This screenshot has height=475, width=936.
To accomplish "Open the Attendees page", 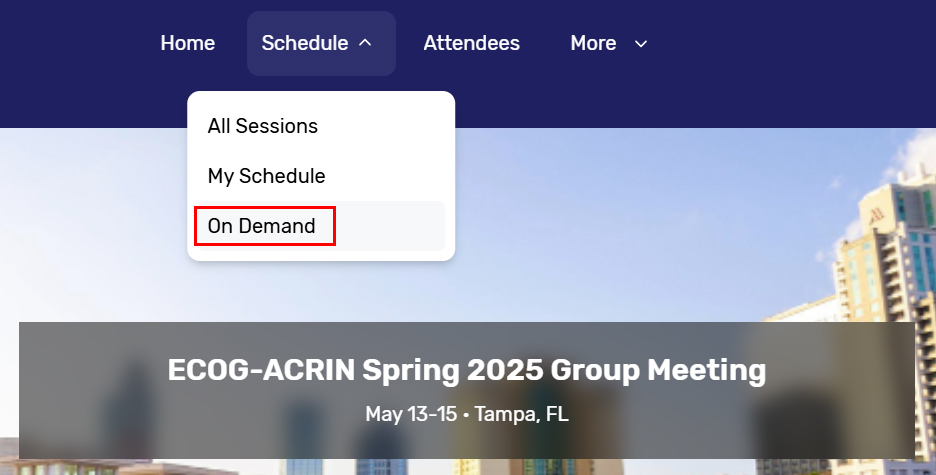I will click(472, 43).
